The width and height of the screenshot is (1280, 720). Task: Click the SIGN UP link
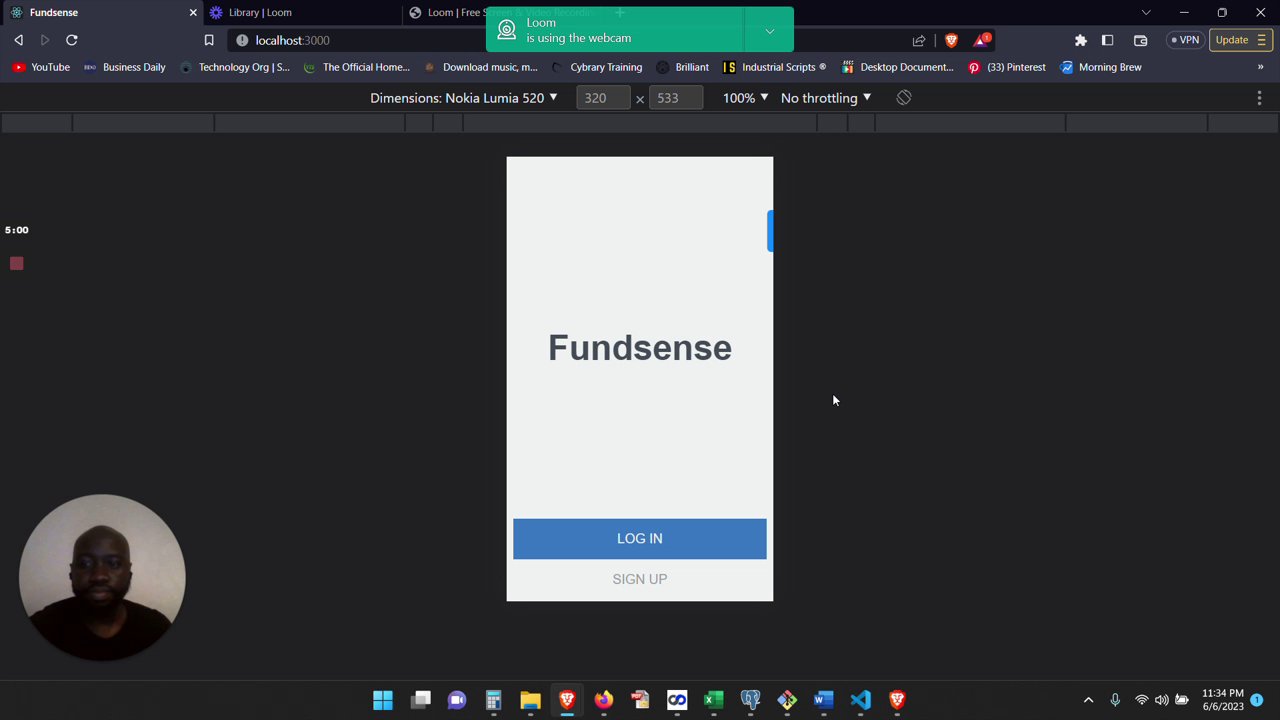click(x=640, y=579)
